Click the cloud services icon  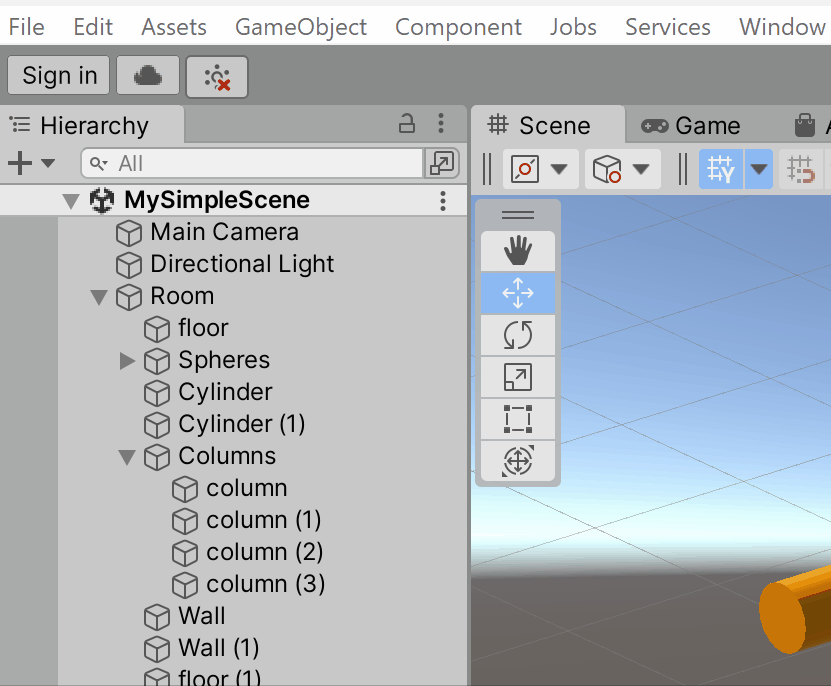(x=148, y=76)
